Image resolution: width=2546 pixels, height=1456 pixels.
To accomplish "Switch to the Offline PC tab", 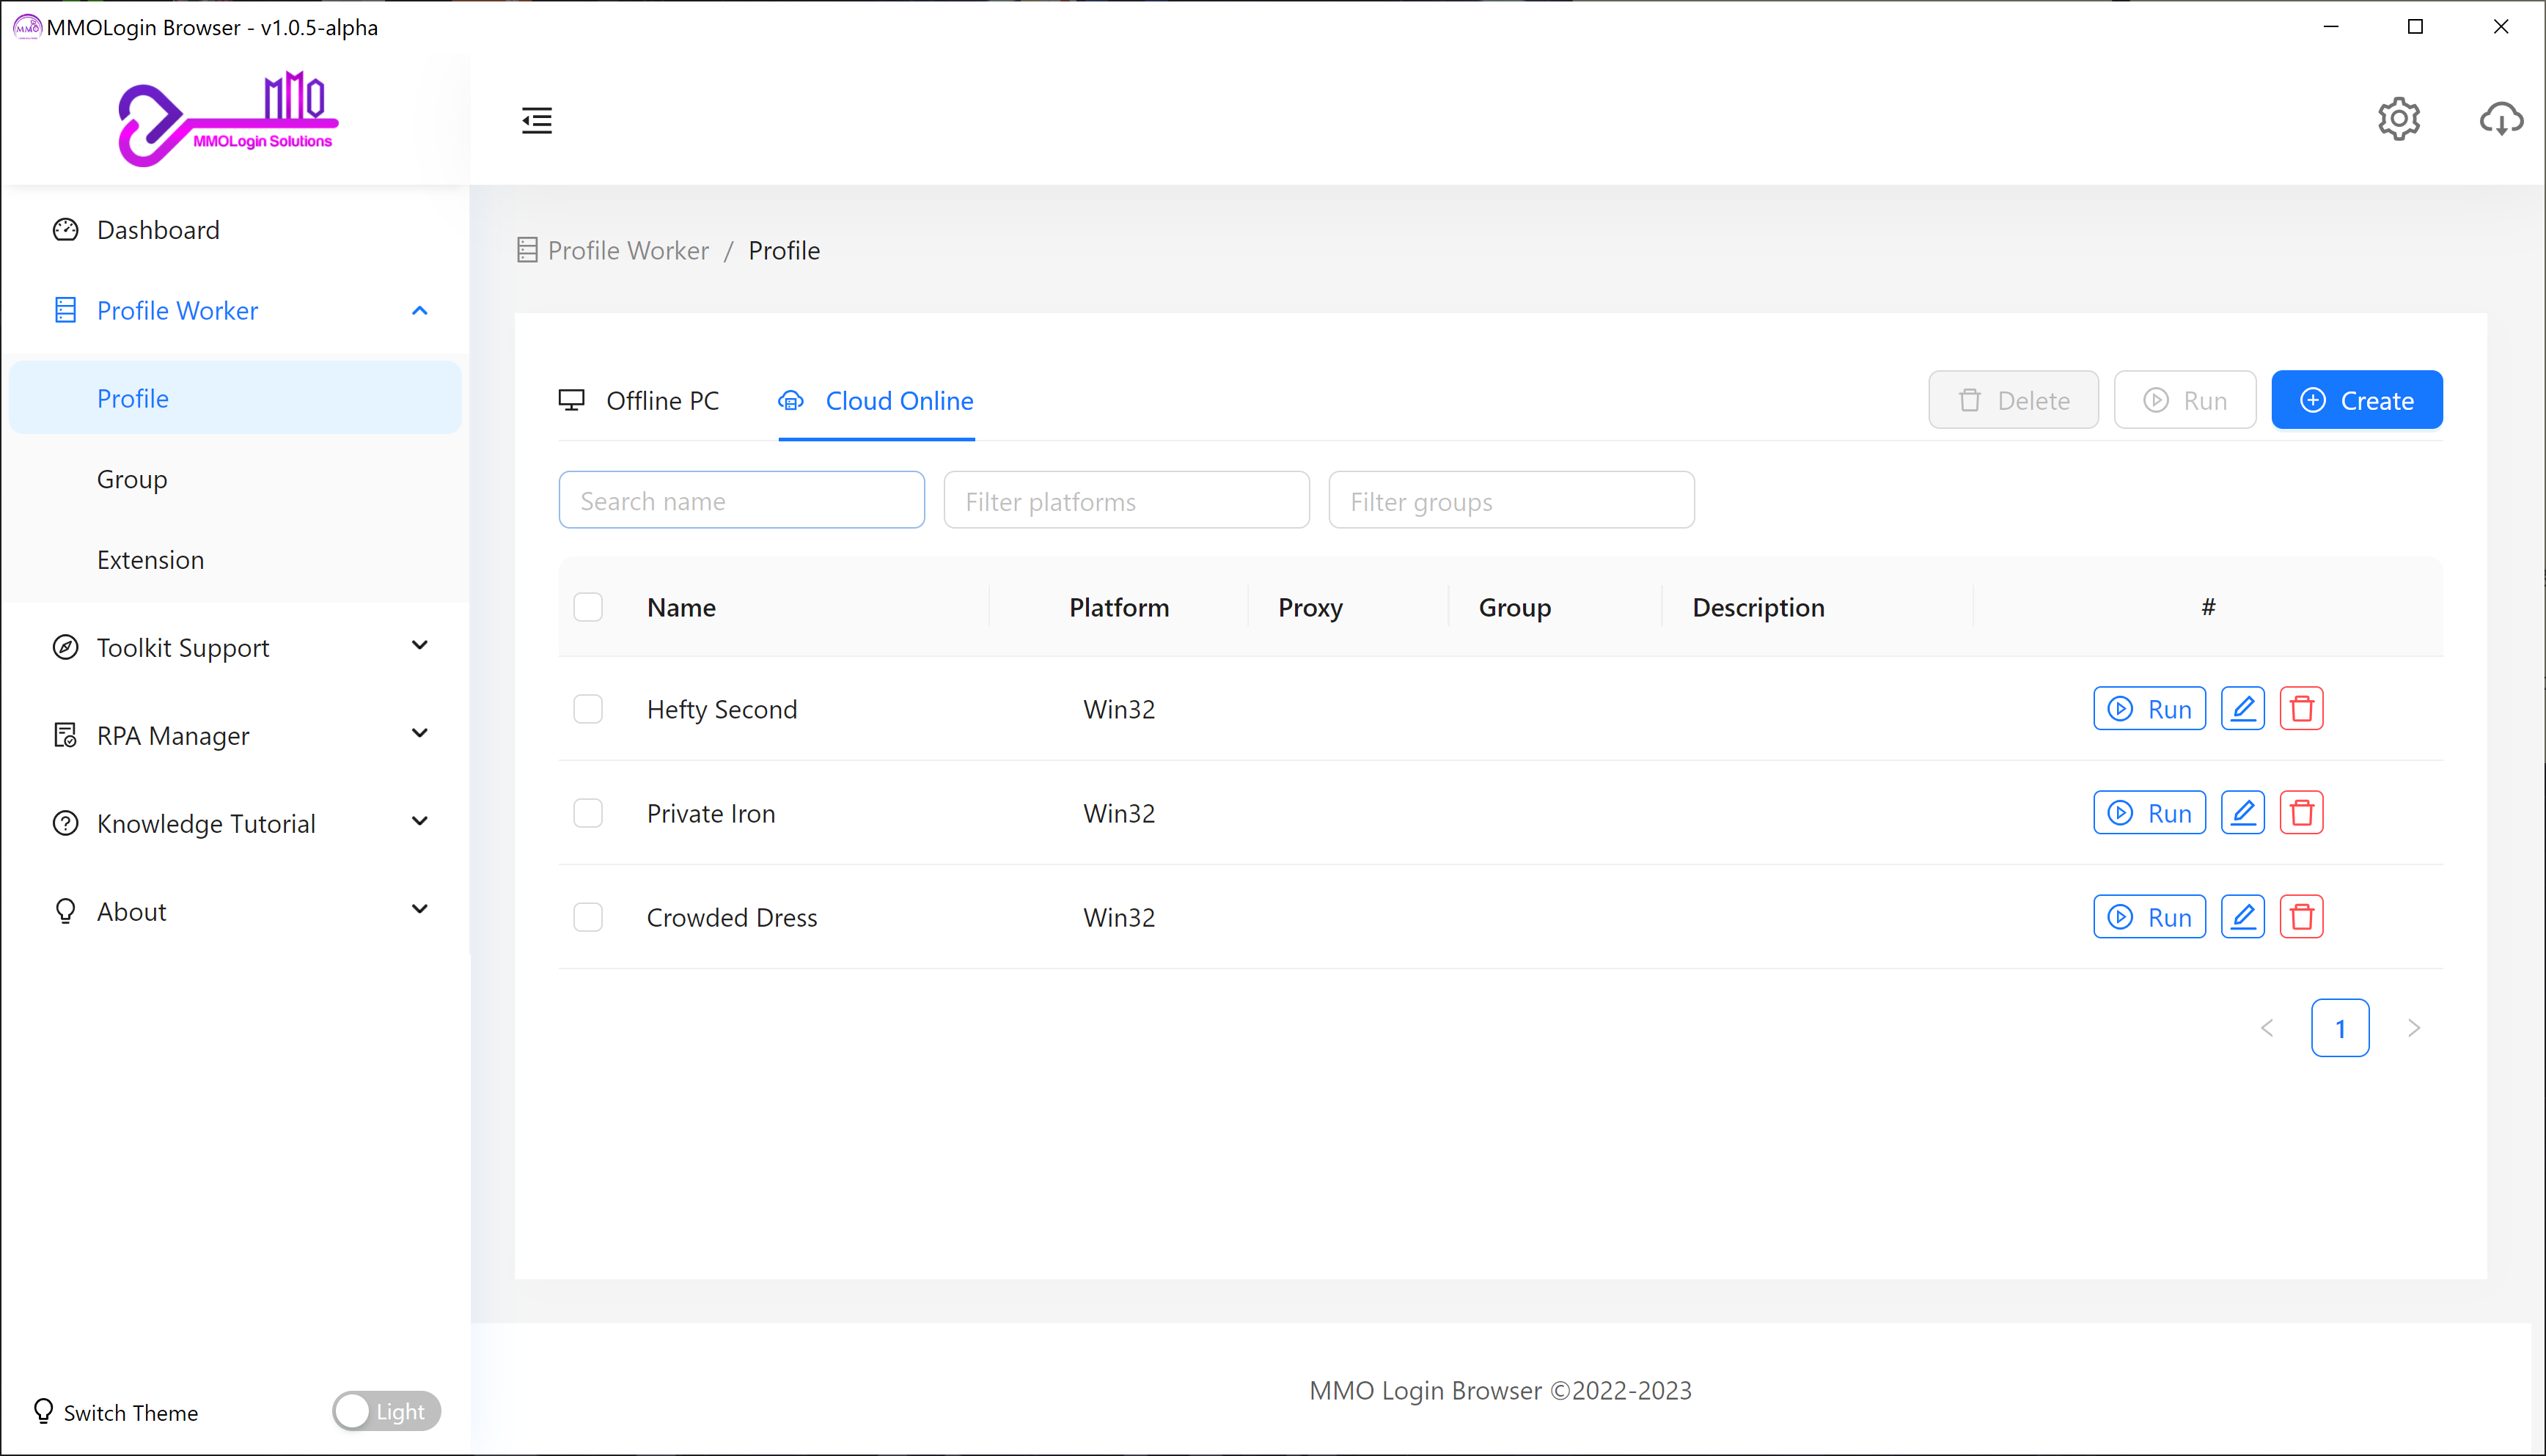I will tap(640, 401).
